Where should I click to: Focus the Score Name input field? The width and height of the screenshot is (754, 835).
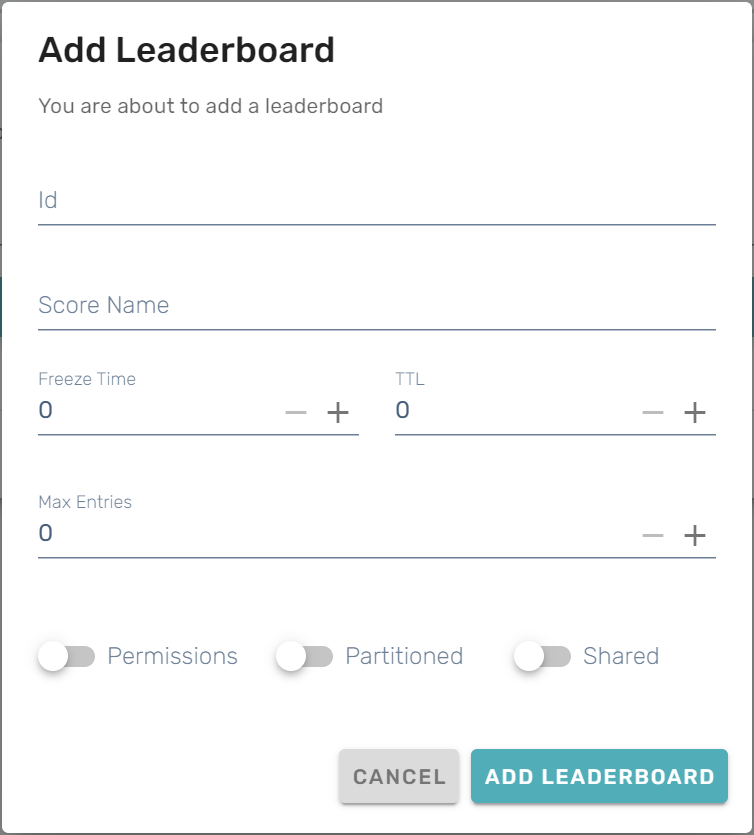(x=376, y=306)
